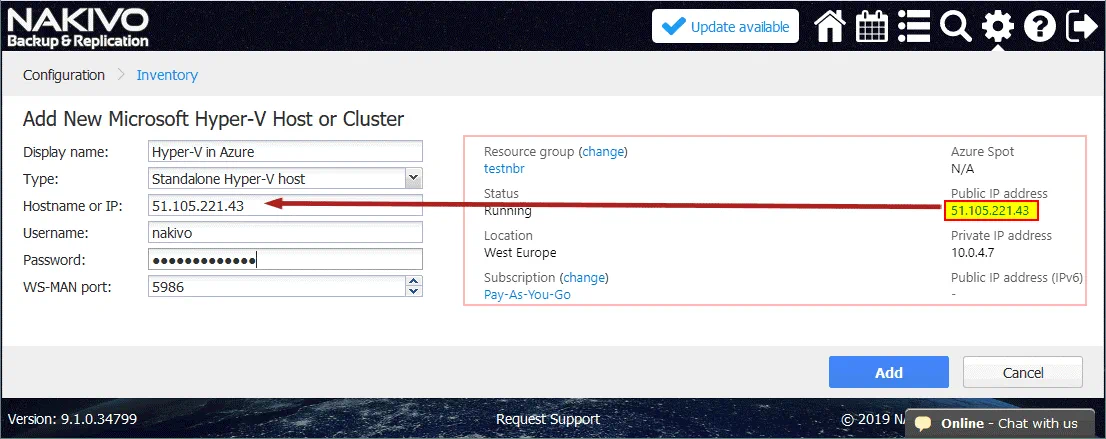Expand the Type dropdown list

413,178
